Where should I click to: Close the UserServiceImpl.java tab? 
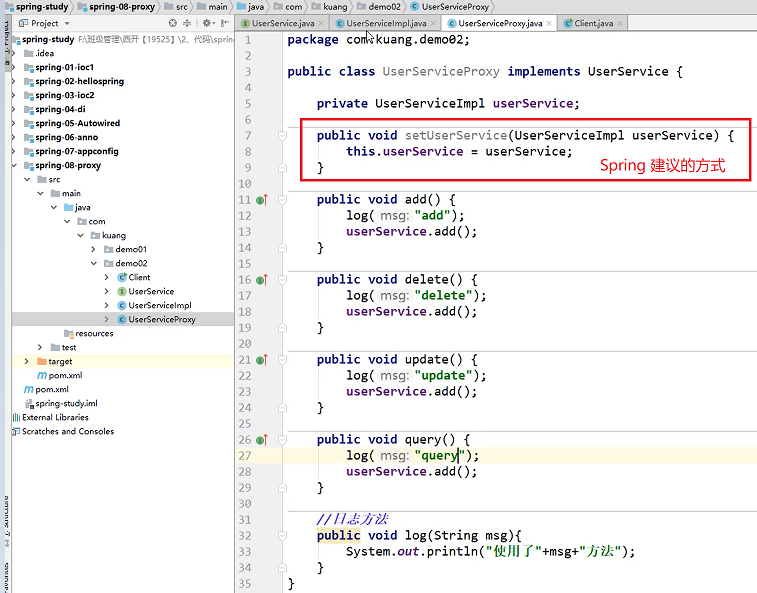coord(433,23)
